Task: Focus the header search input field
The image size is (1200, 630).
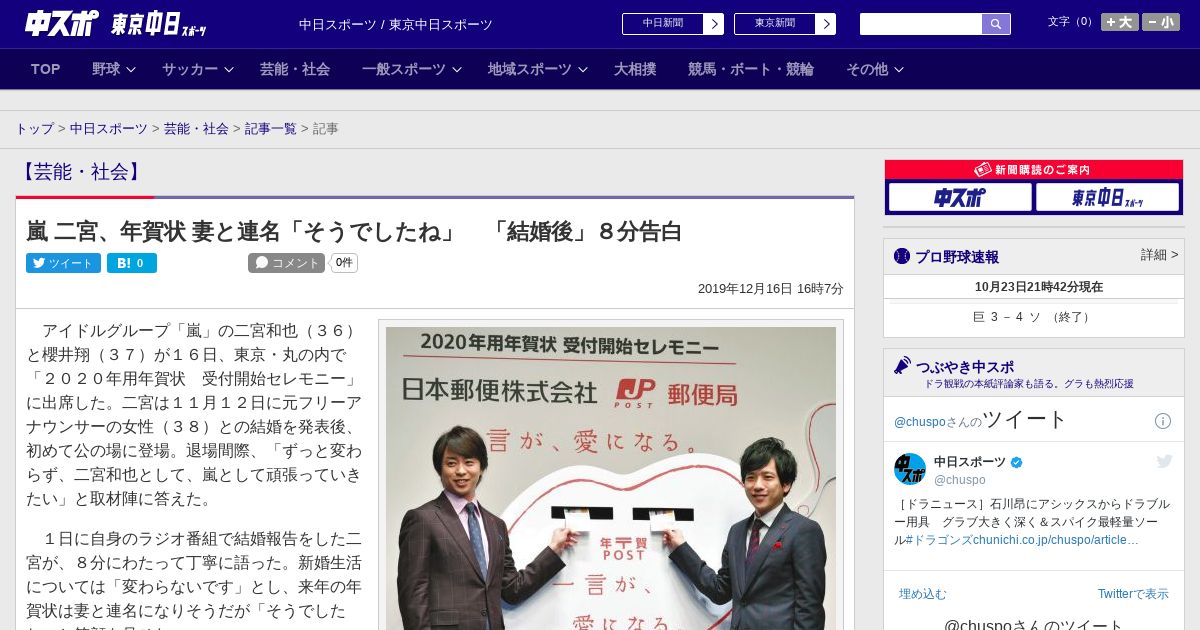Action: (x=921, y=24)
